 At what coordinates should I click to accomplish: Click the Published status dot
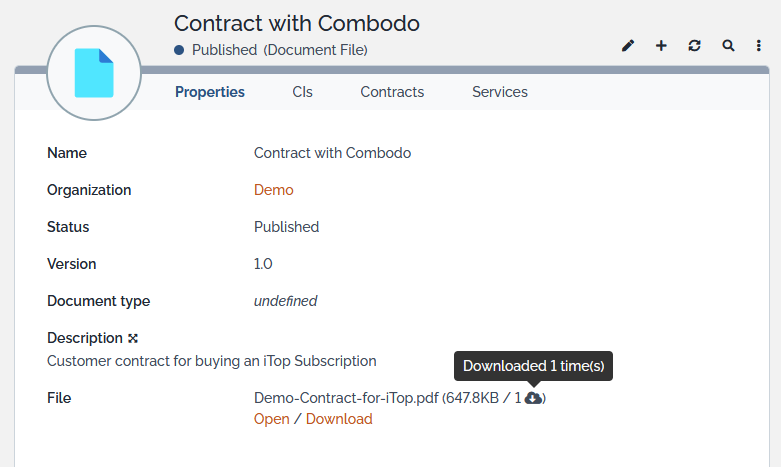pos(179,50)
